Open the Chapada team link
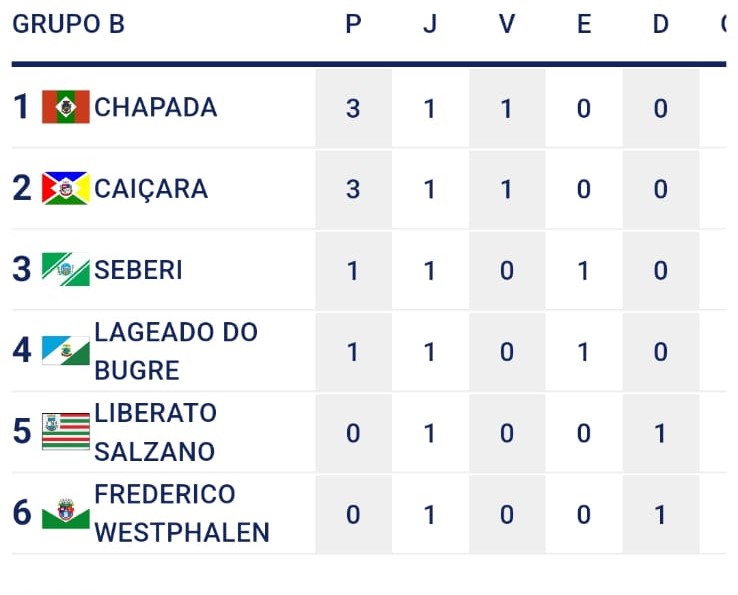Image resolution: width=738 pixels, height=595 pixels. pyautogui.click(x=155, y=107)
